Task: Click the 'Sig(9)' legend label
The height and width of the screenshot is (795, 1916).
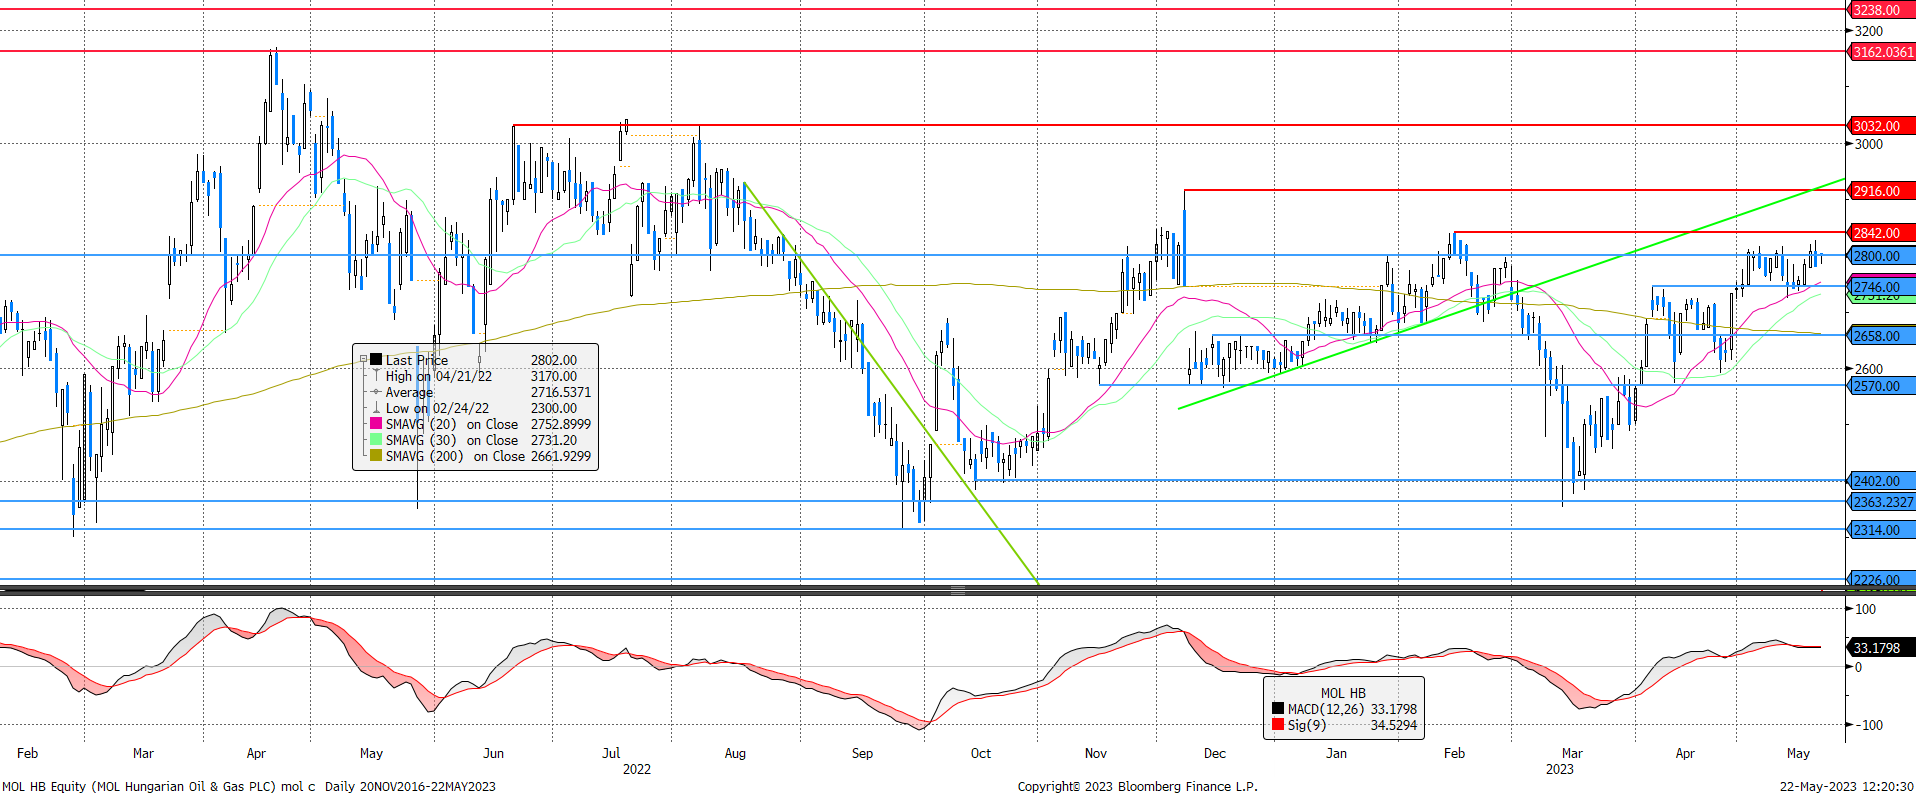Action: pos(1307,725)
